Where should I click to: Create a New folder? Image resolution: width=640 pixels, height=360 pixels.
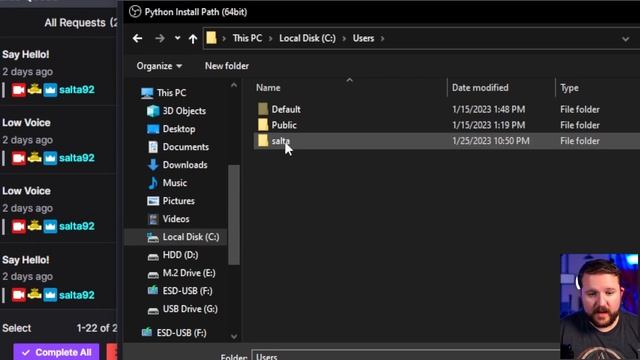pos(227,66)
